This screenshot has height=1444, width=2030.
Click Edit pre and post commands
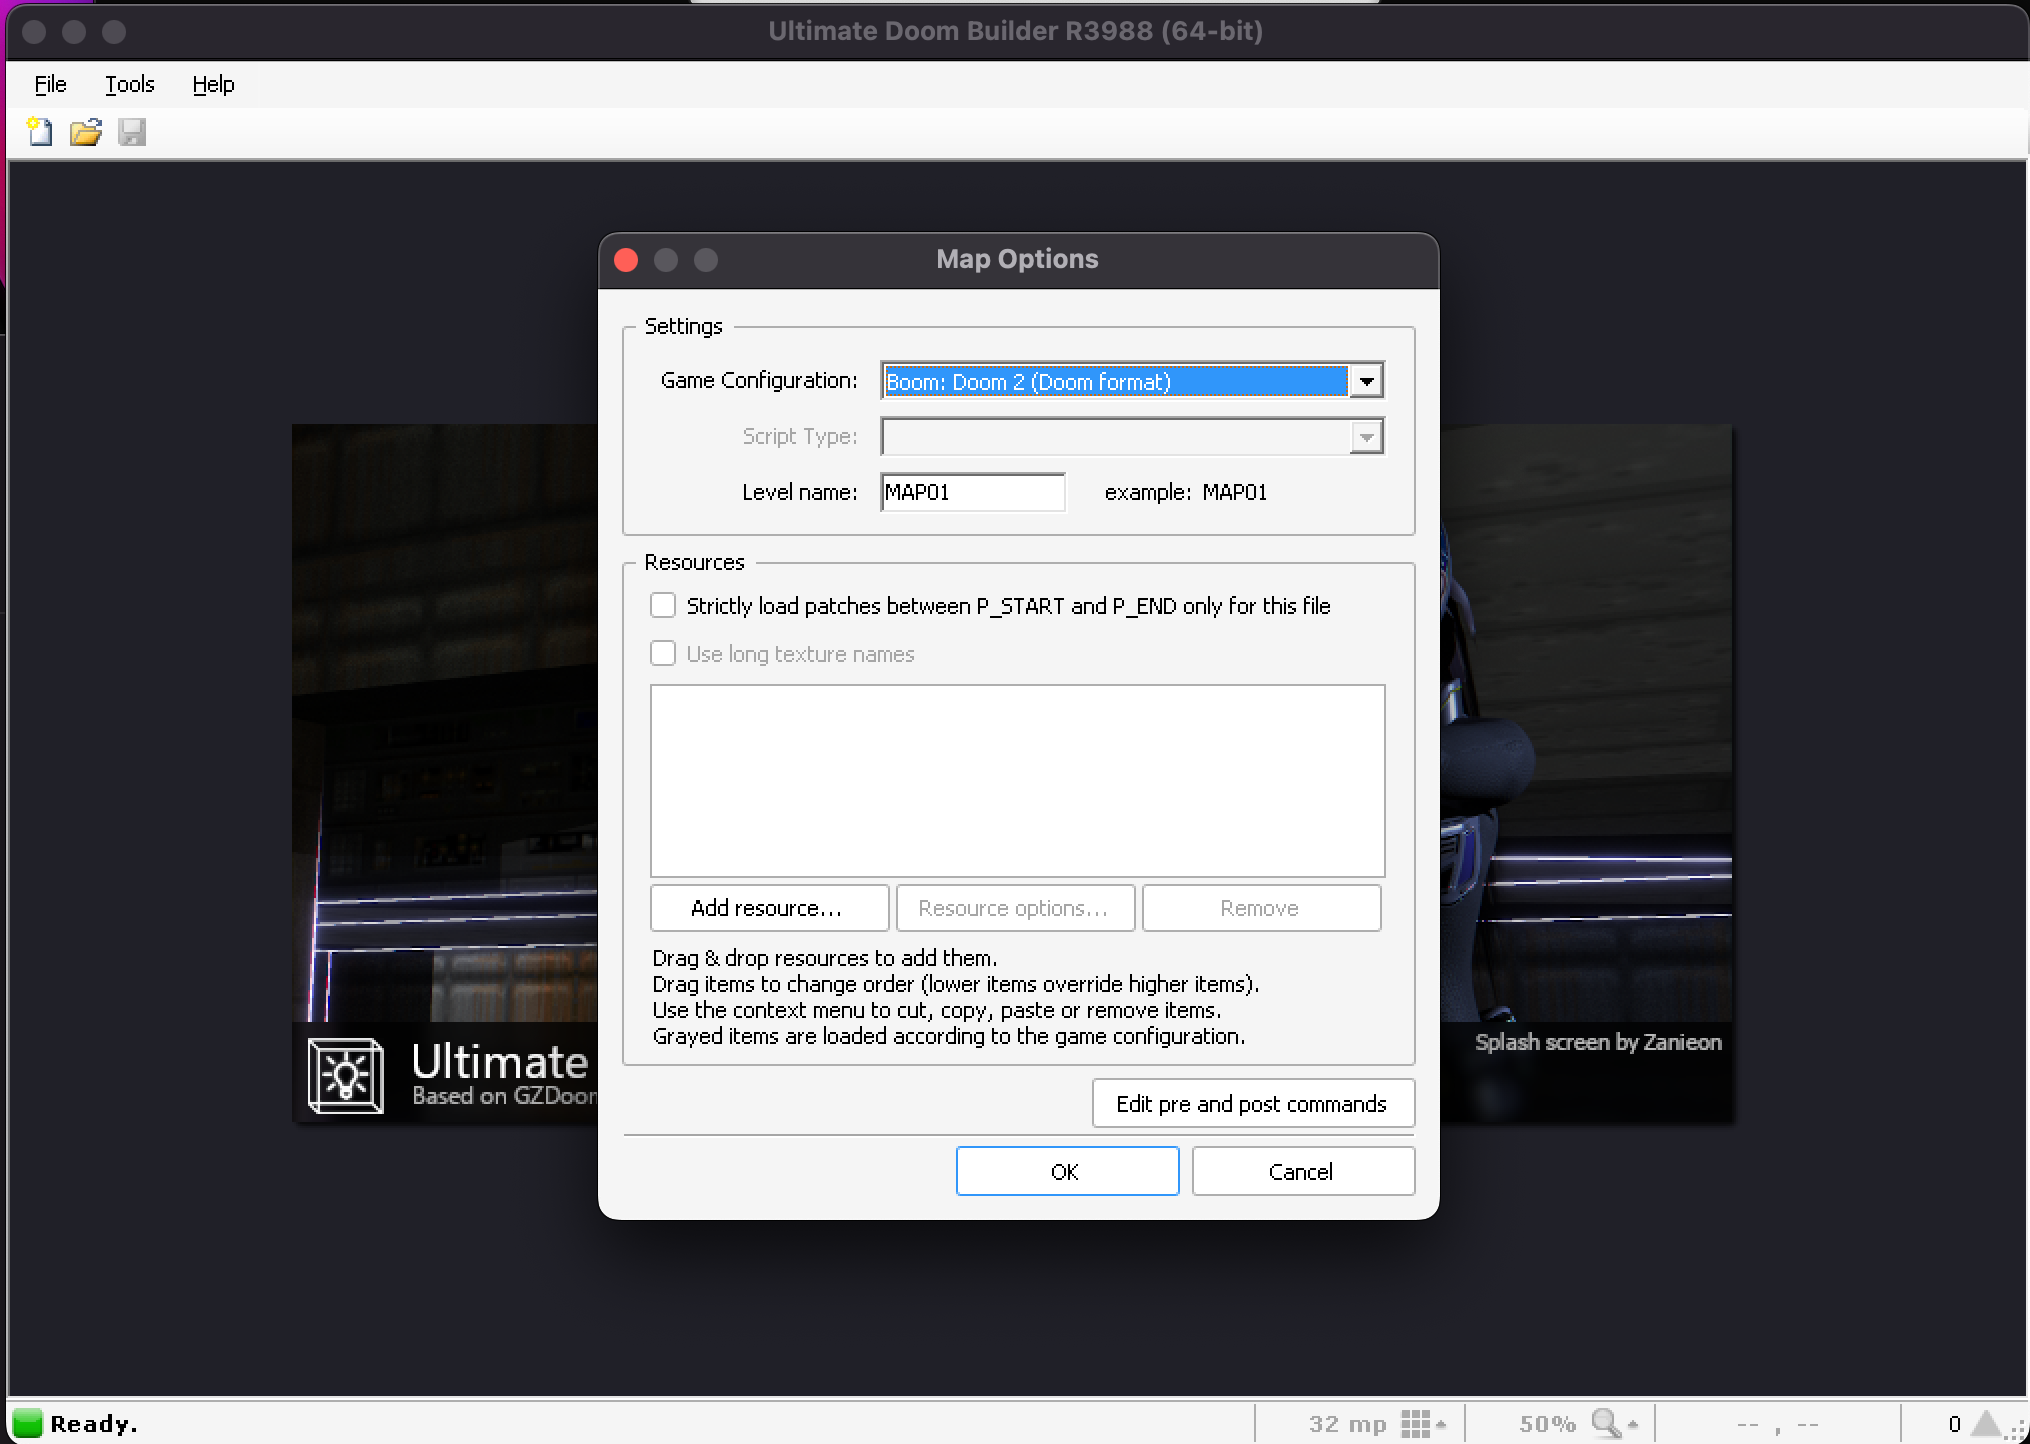pyautogui.click(x=1252, y=1103)
